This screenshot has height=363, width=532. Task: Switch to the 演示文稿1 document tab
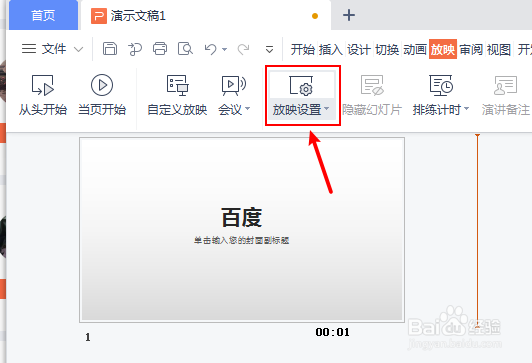(x=205, y=16)
